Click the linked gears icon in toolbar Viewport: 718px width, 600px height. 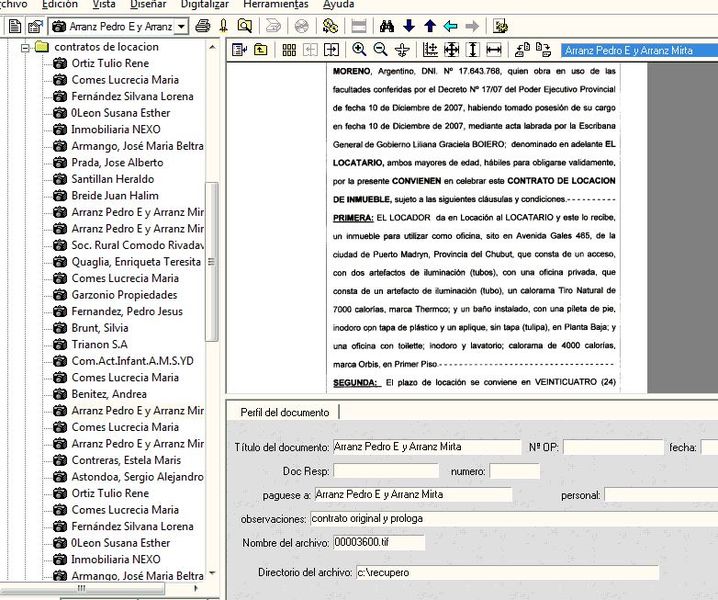pos(330,26)
